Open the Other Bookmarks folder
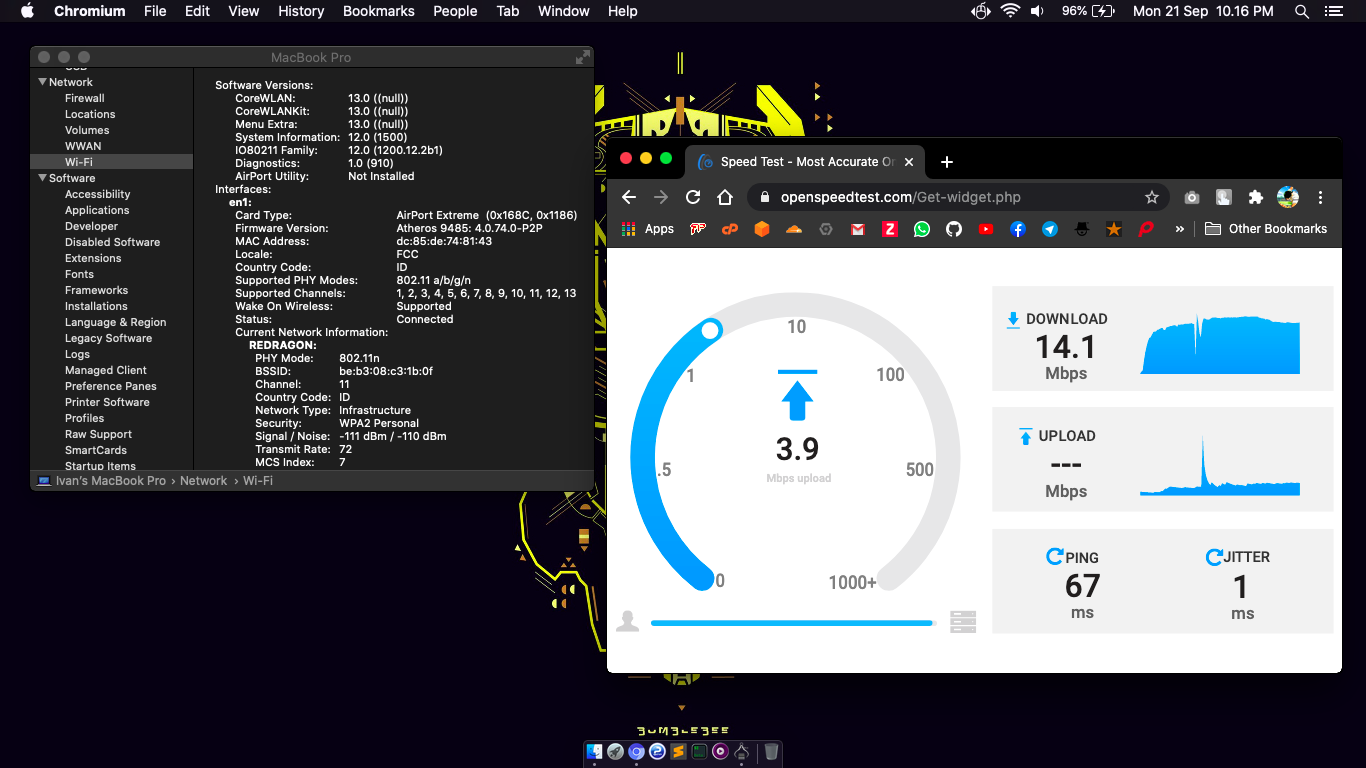This screenshot has width=1366, height=768. [1266, 229]
